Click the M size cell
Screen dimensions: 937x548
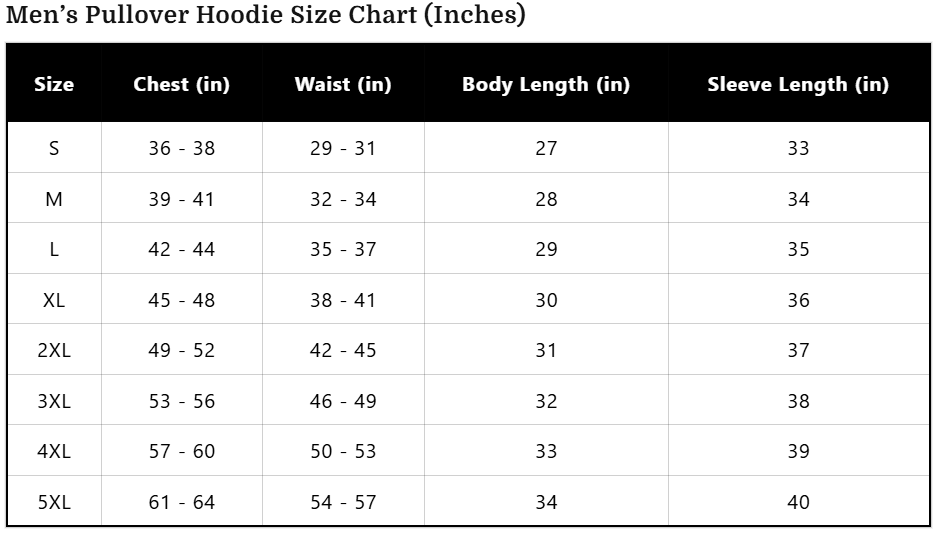[54, 199]
